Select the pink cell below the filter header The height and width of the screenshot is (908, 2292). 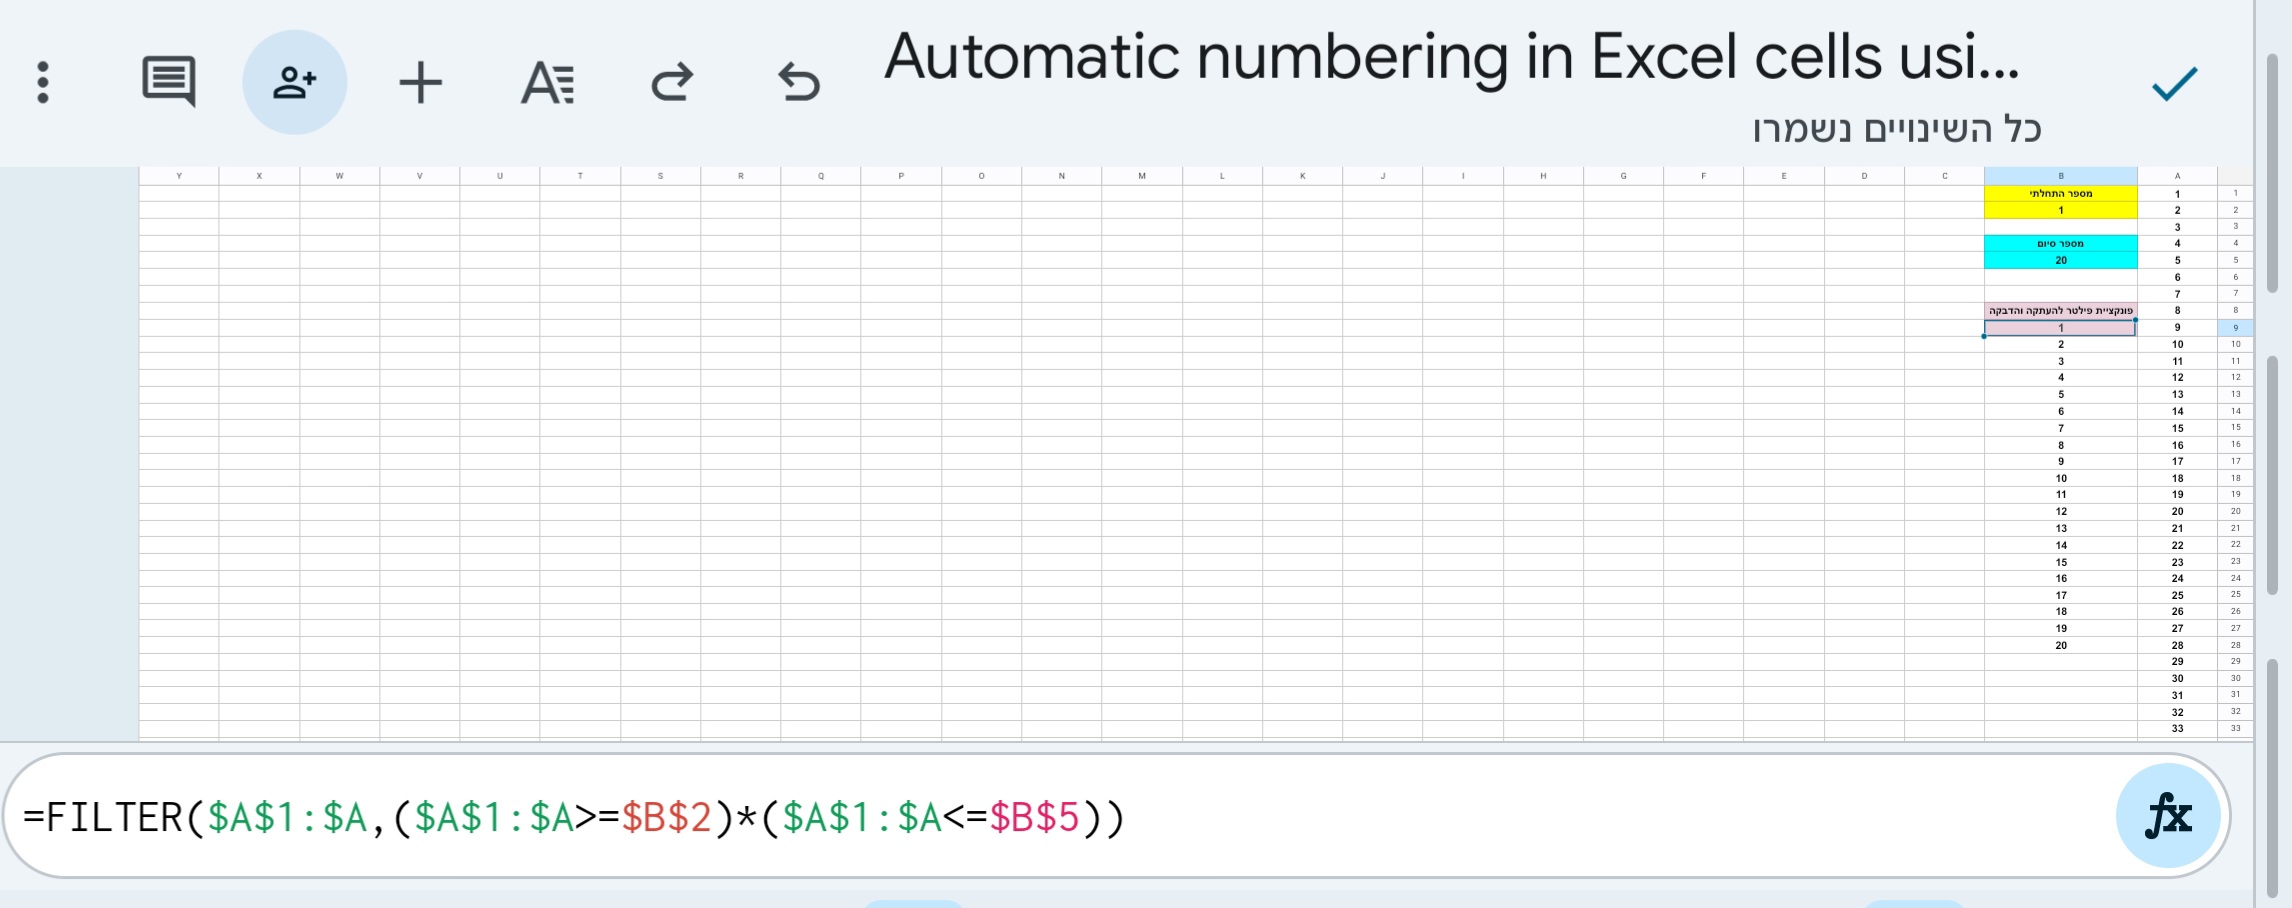2058,327
